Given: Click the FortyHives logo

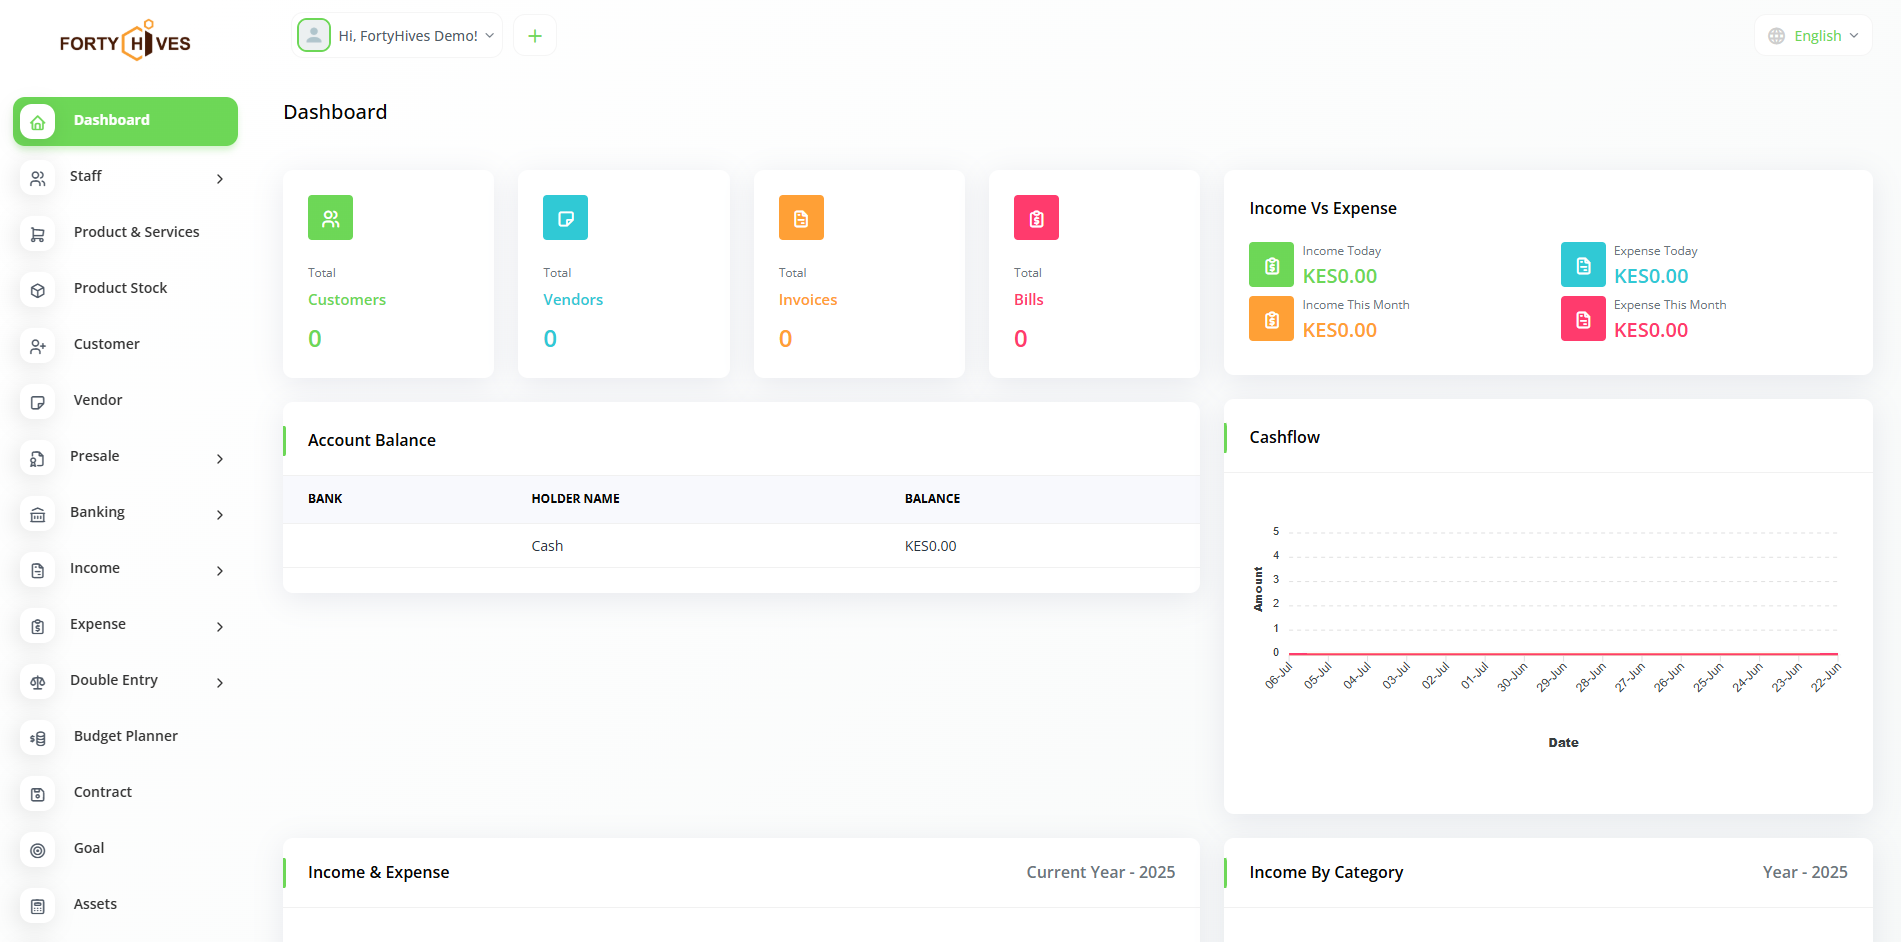Looking at the screenshot, I should click(x=125, y=42).
